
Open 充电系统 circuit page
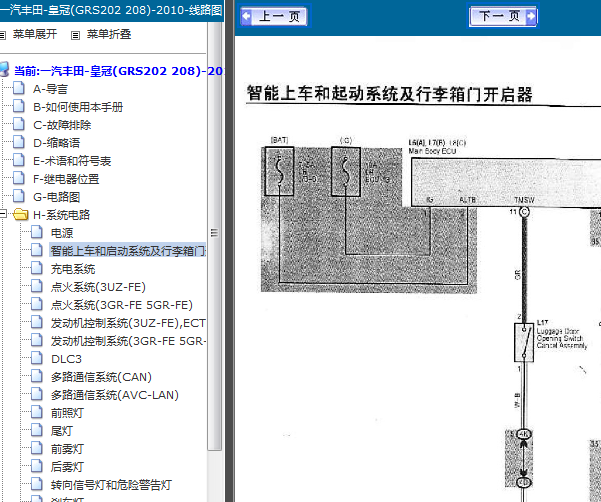73,269
